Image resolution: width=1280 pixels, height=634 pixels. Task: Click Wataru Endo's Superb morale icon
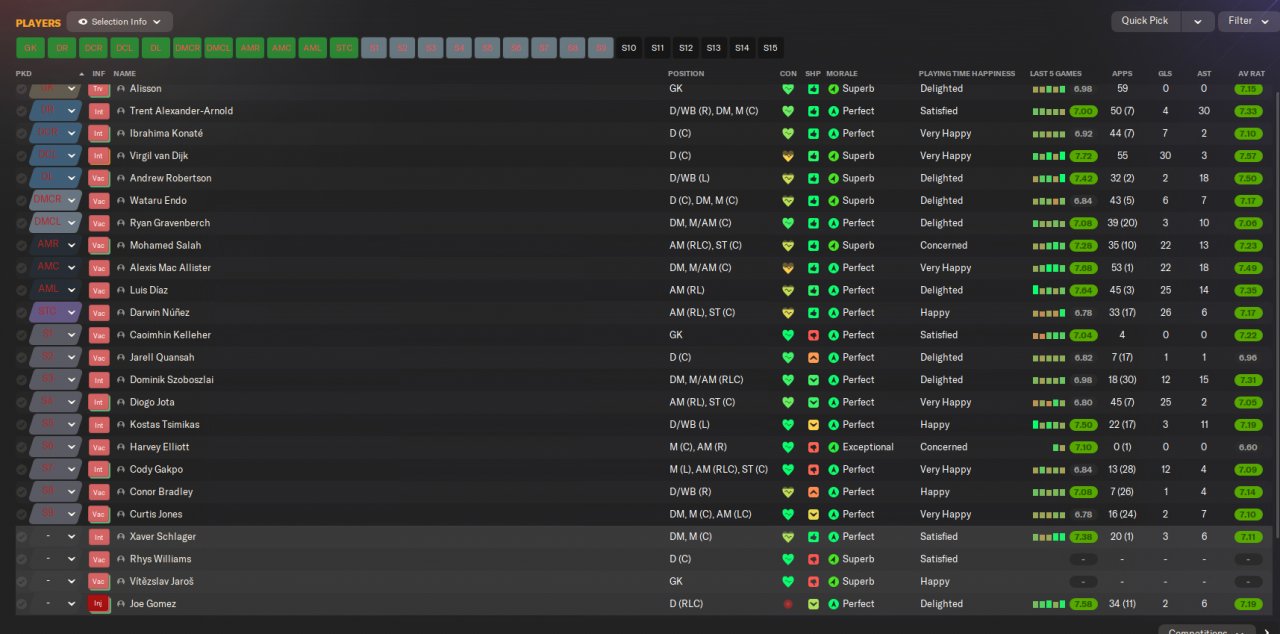[833, 201]
